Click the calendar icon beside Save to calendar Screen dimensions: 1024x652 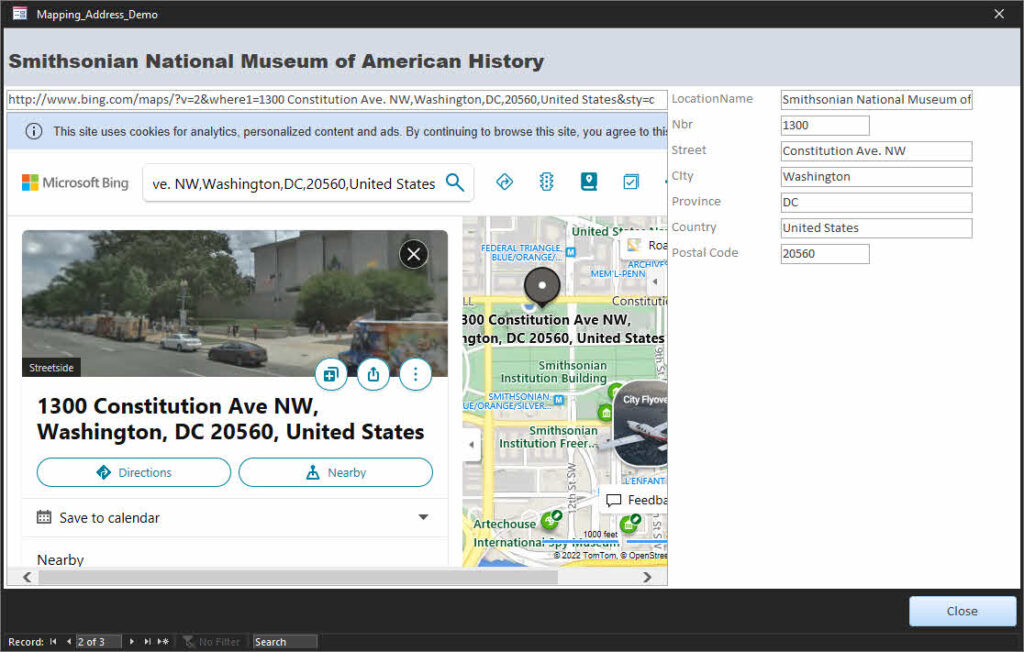point(44,517)
